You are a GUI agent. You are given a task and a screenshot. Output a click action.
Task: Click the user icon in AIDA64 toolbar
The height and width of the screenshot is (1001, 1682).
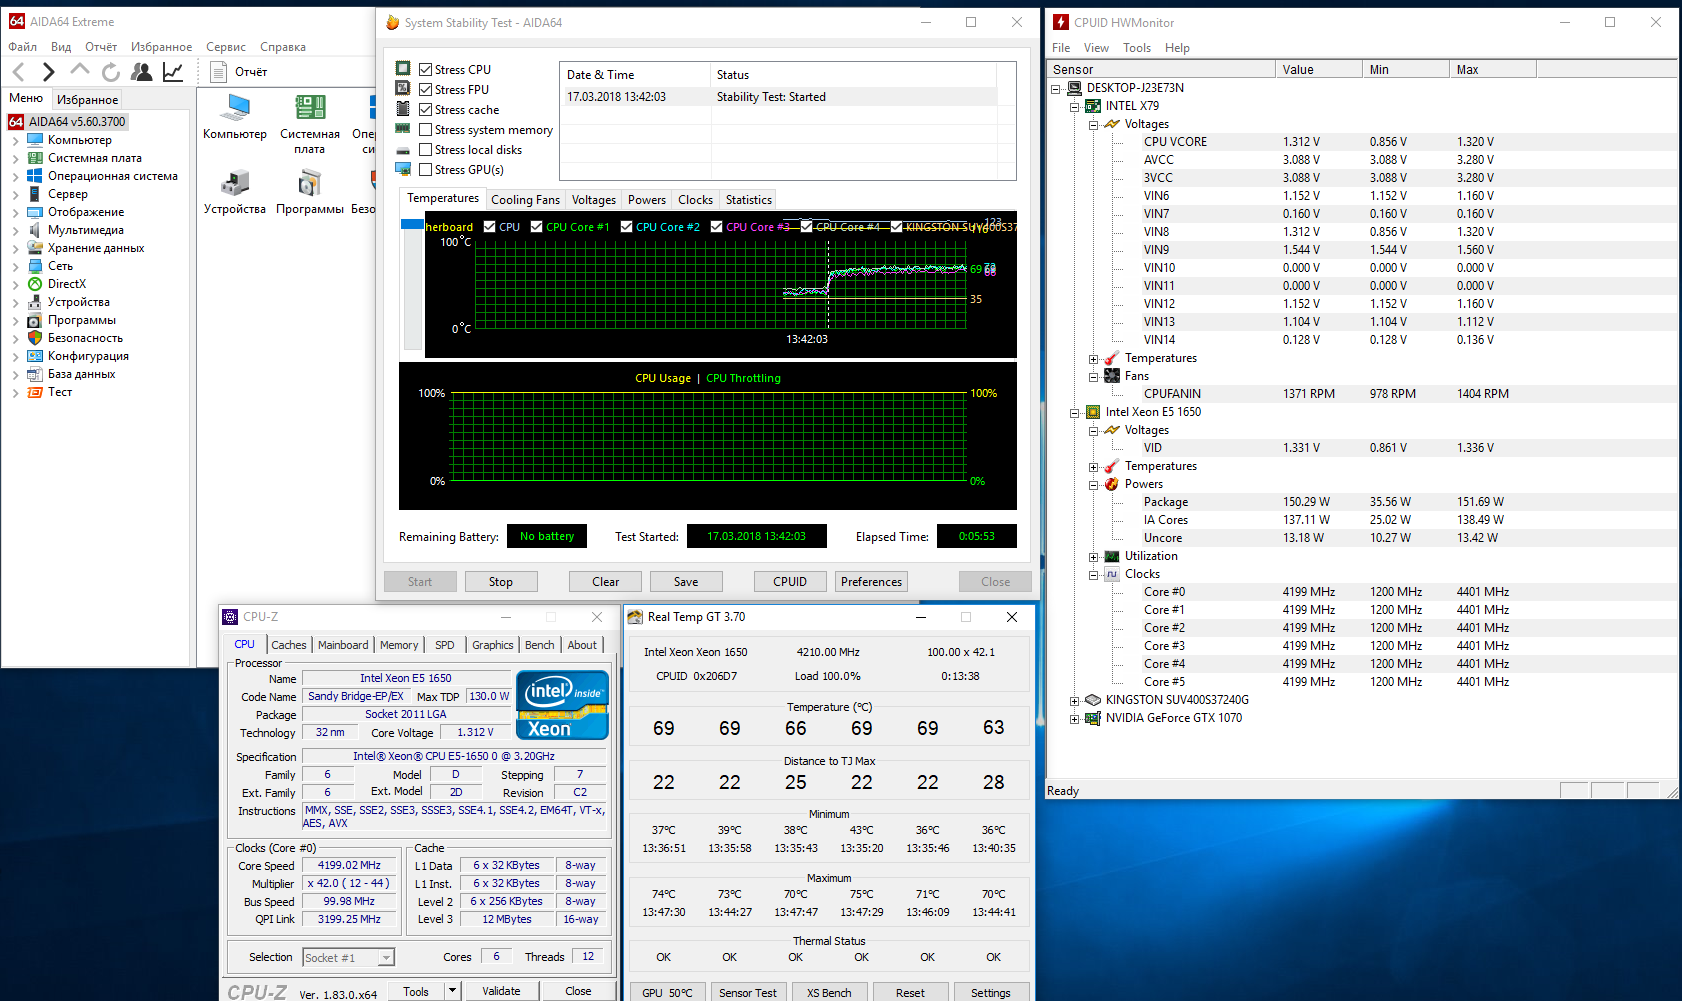(142, 71)
